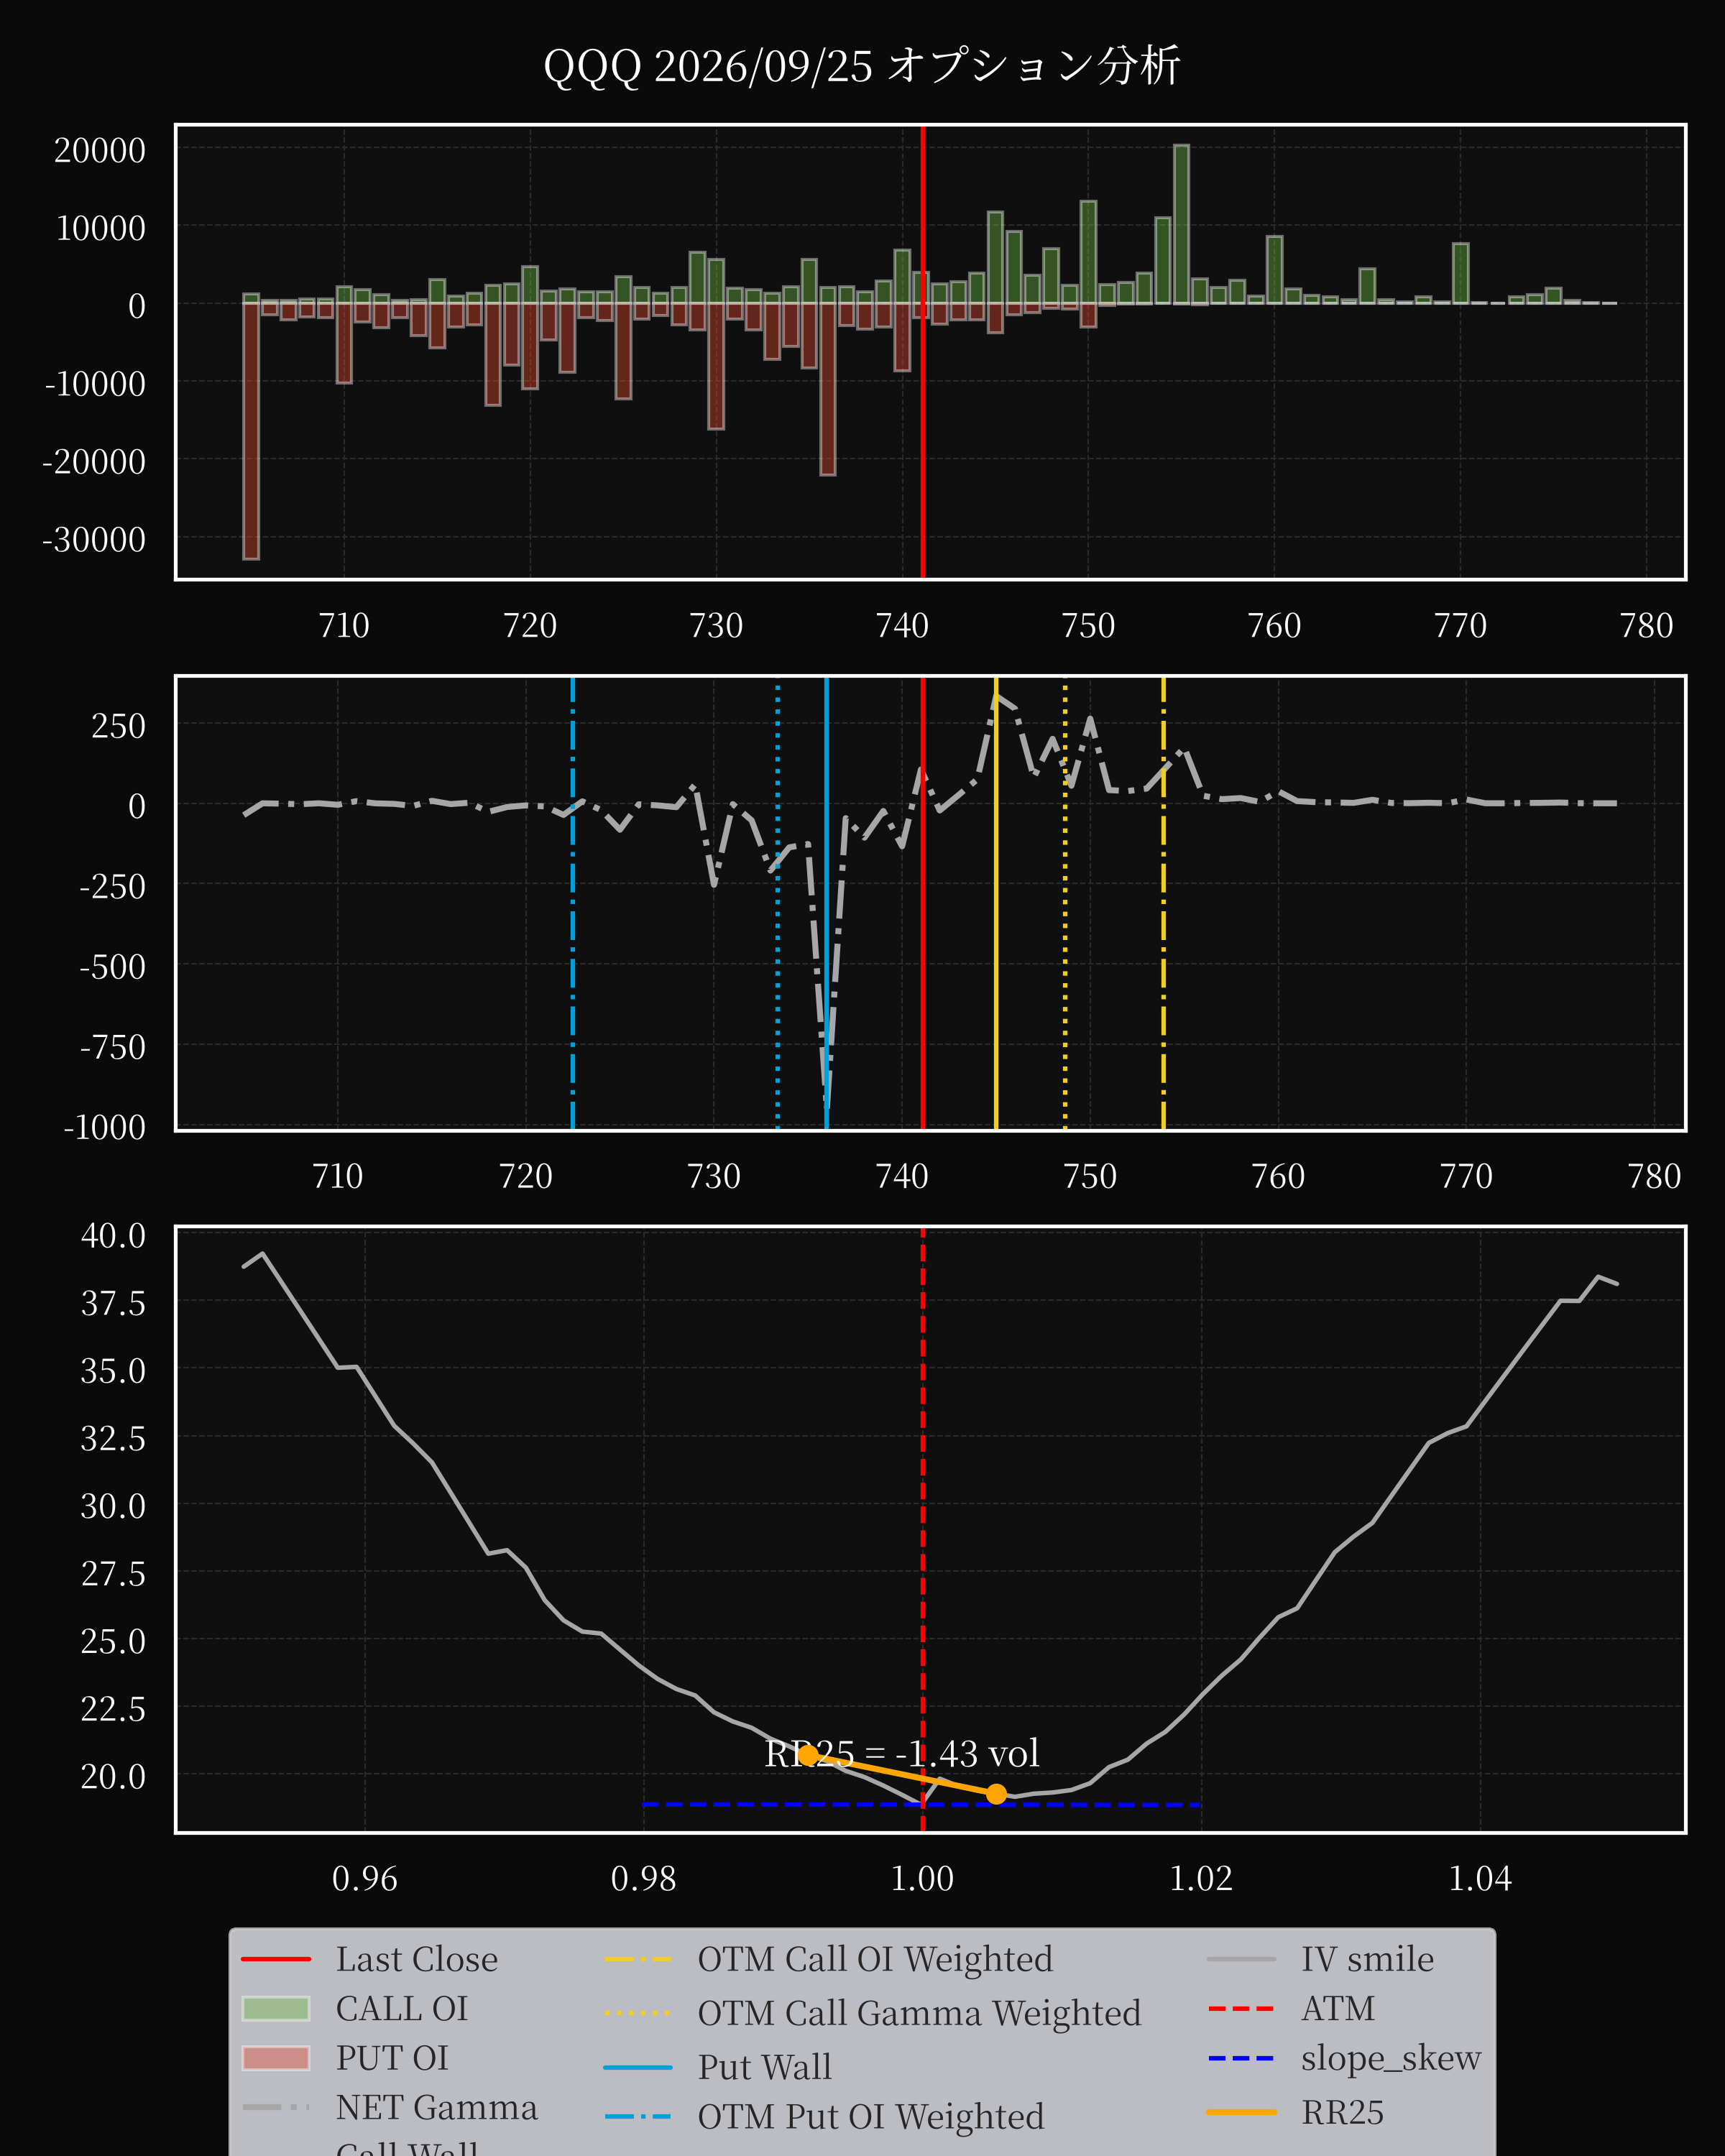Click the "-20000" y-axis label in the OI chart

tap(94, 462)
